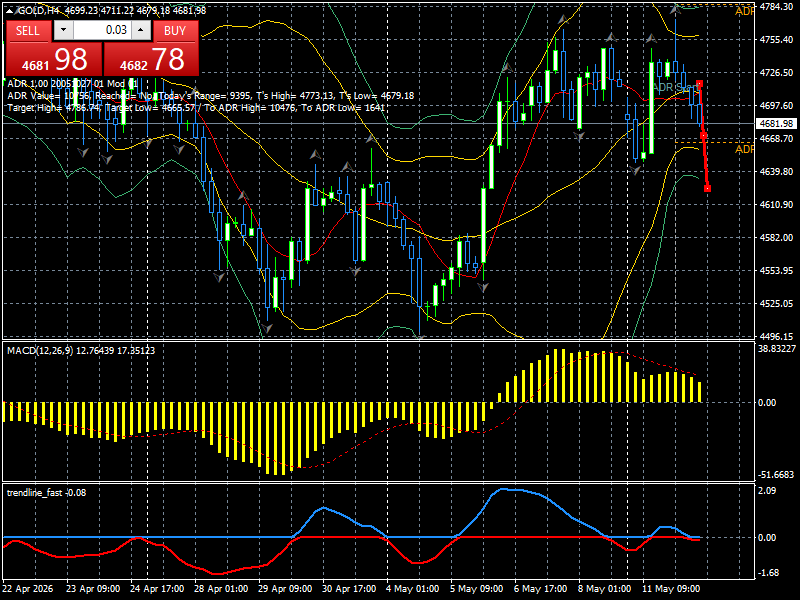
Task: Click price axis value 4726.50
Action: (x=776, y=72)
